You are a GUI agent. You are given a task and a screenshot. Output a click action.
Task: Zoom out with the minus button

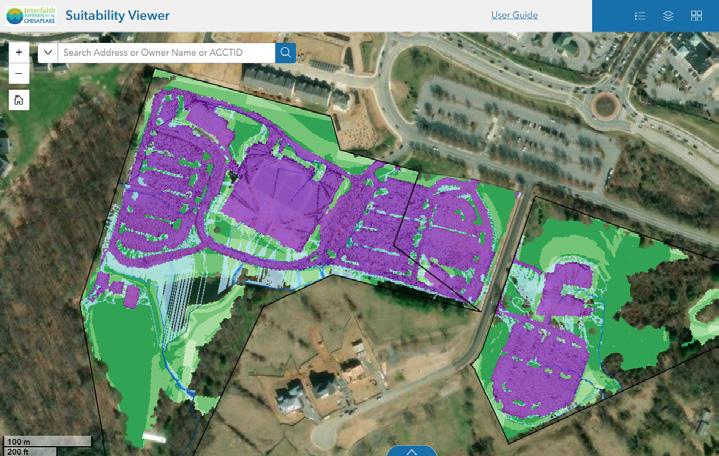19,73
